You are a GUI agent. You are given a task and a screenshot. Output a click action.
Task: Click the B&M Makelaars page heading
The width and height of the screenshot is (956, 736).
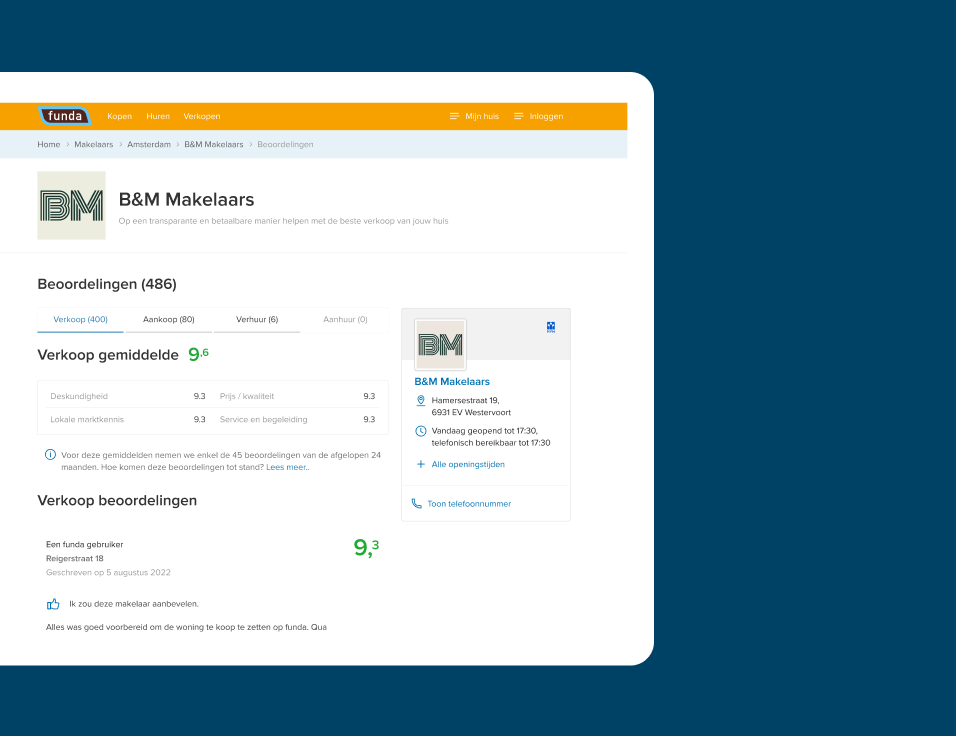(187, 199)
